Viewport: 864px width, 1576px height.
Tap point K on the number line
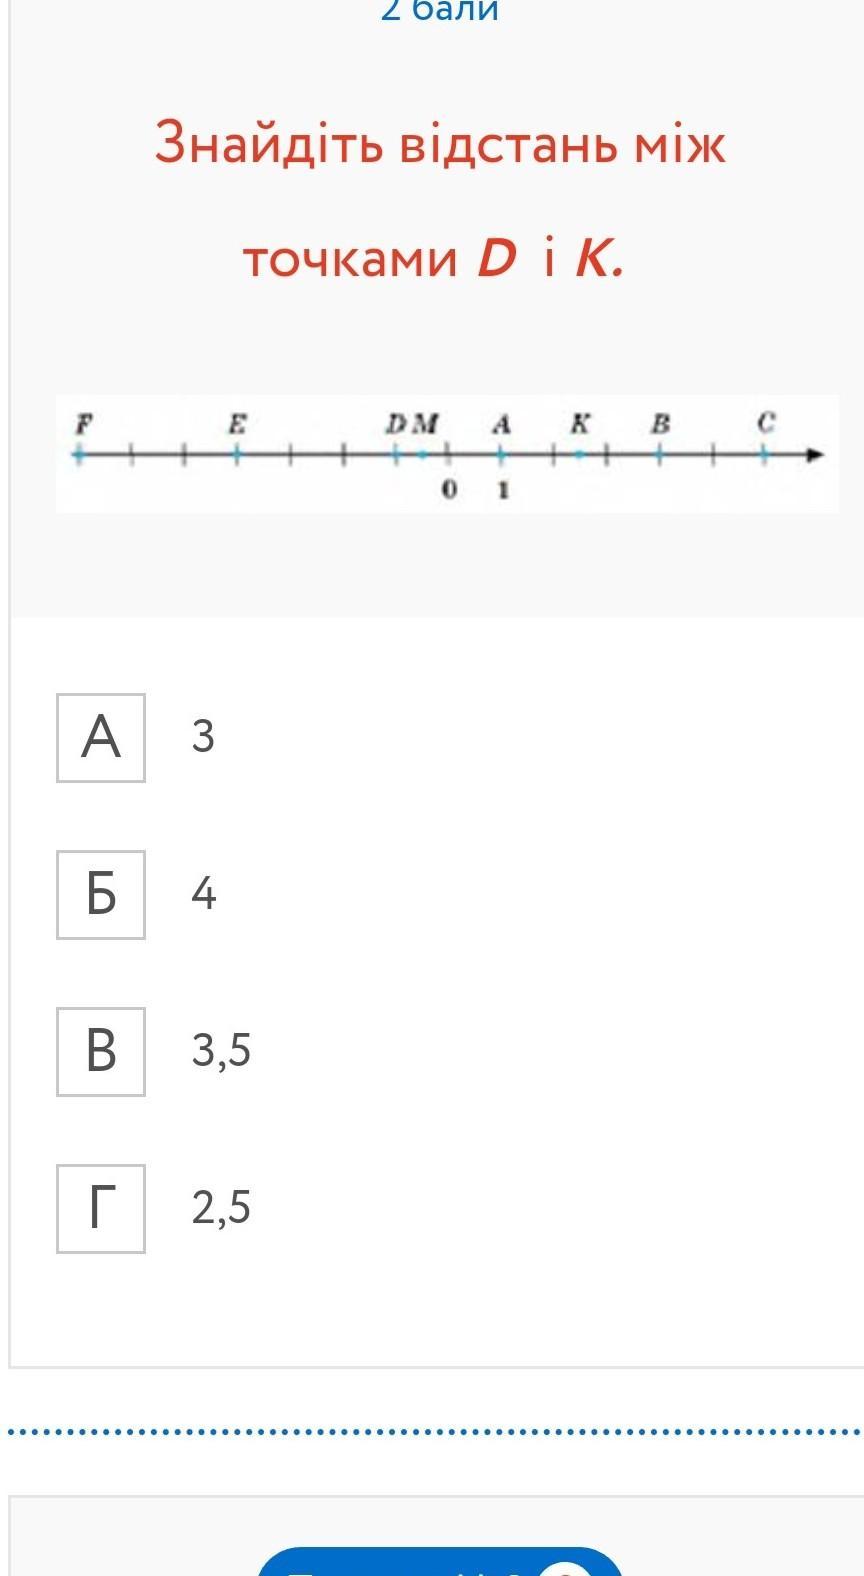pyautogui.click(x=580, y=455)
